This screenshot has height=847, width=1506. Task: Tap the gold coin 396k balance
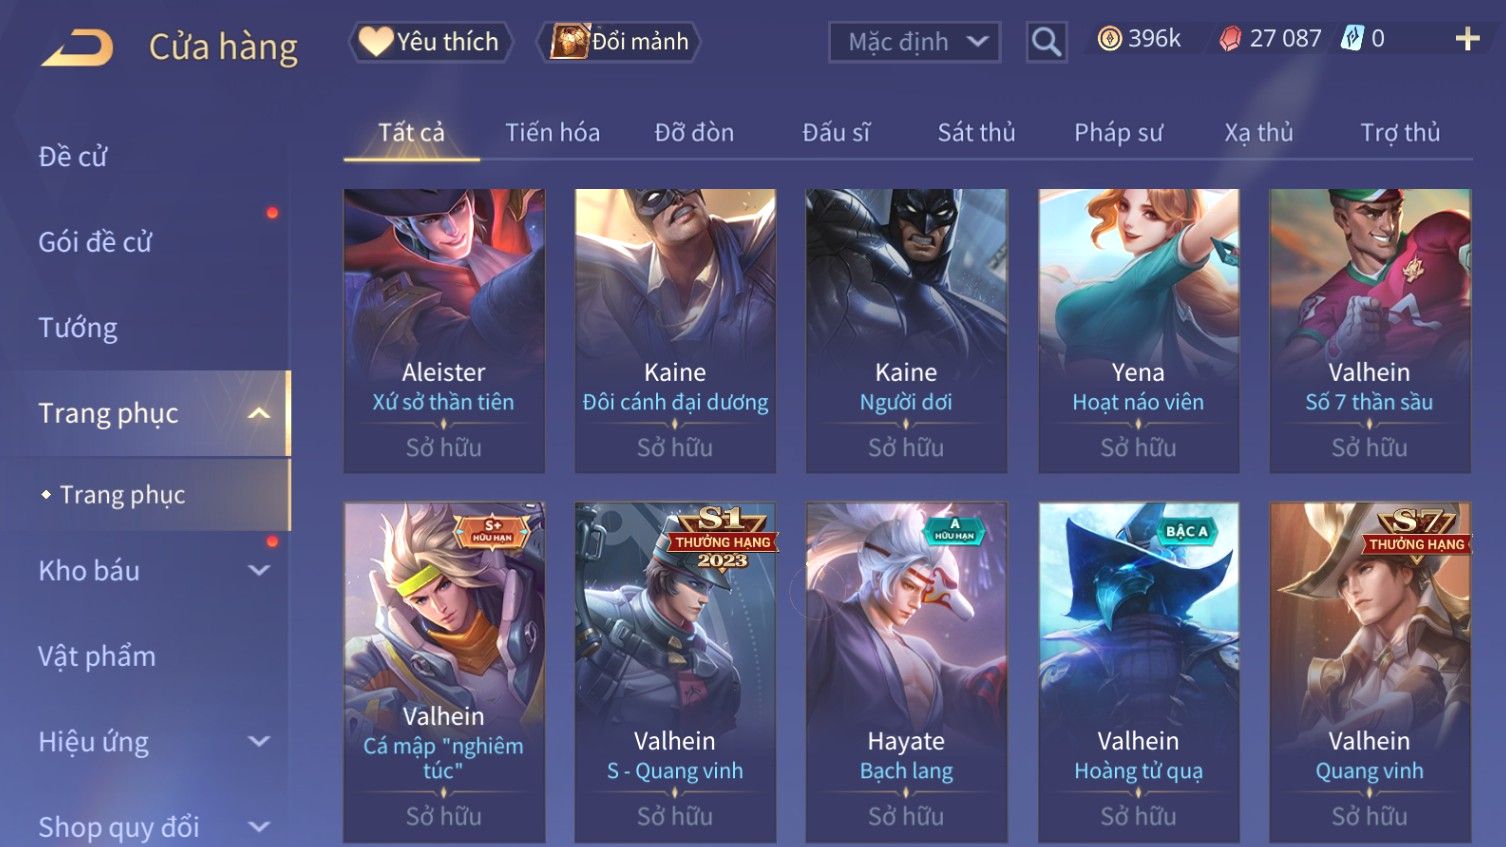[x=1139, y=39]
